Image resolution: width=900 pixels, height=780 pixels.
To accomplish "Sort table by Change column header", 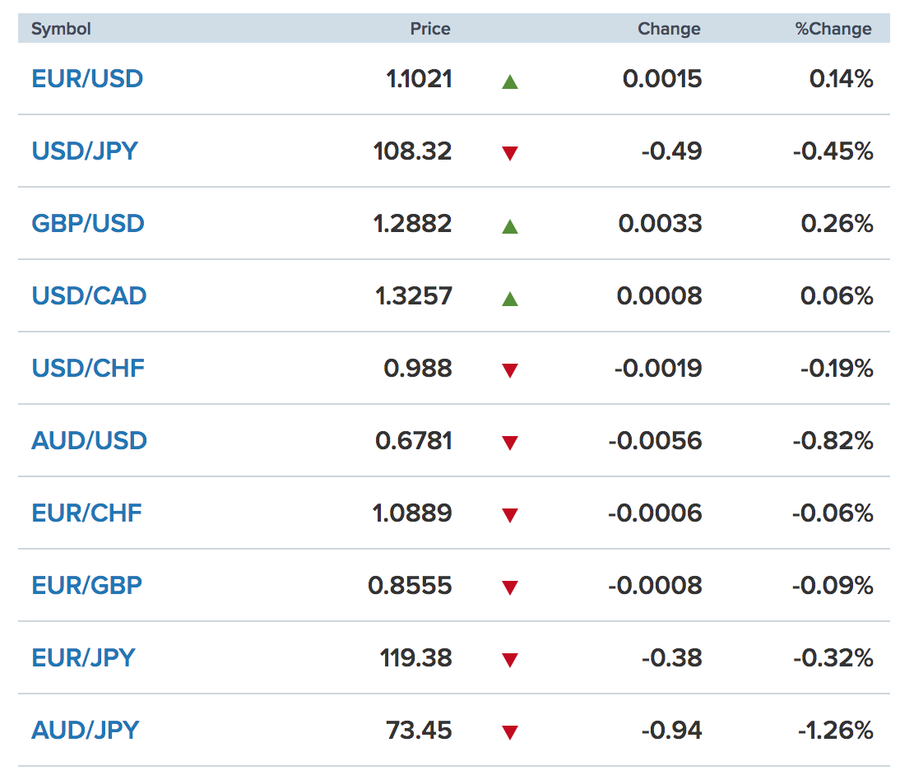I will tap(669, 29).
